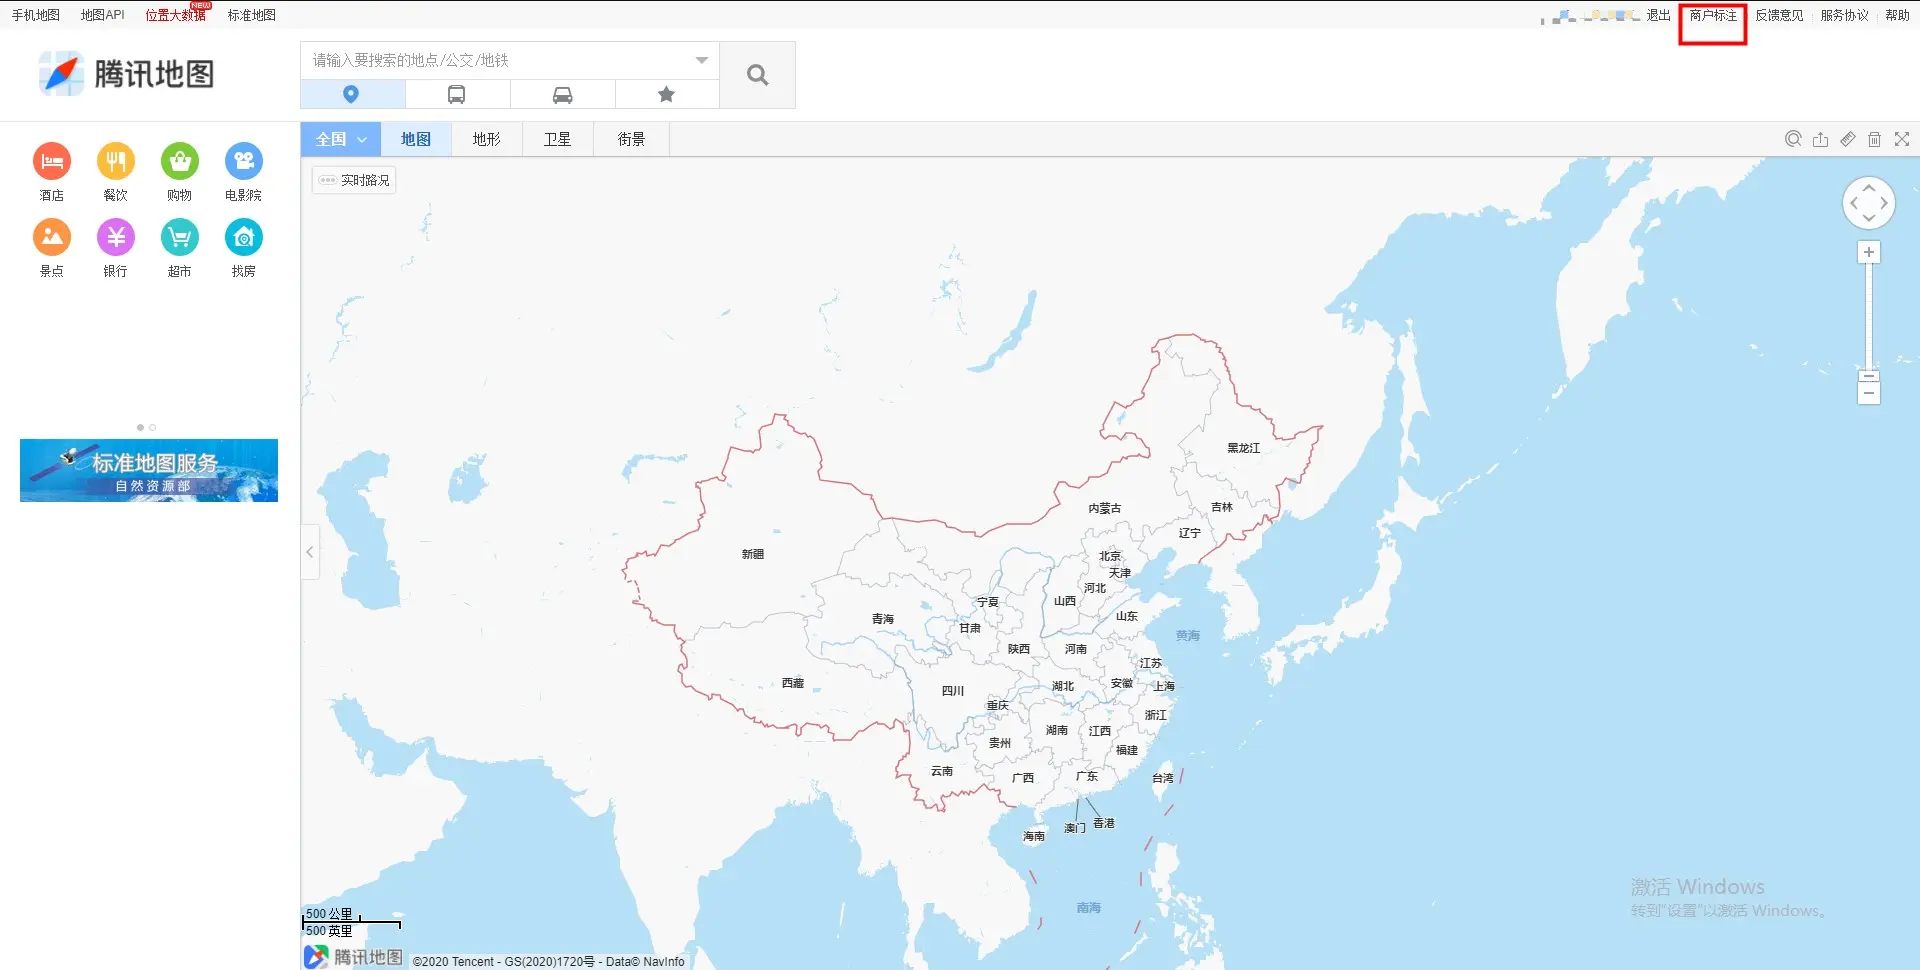This screenshot has height=970, width=1920.
Task: Select the car driving route icon
Action: tap(562, 95)
